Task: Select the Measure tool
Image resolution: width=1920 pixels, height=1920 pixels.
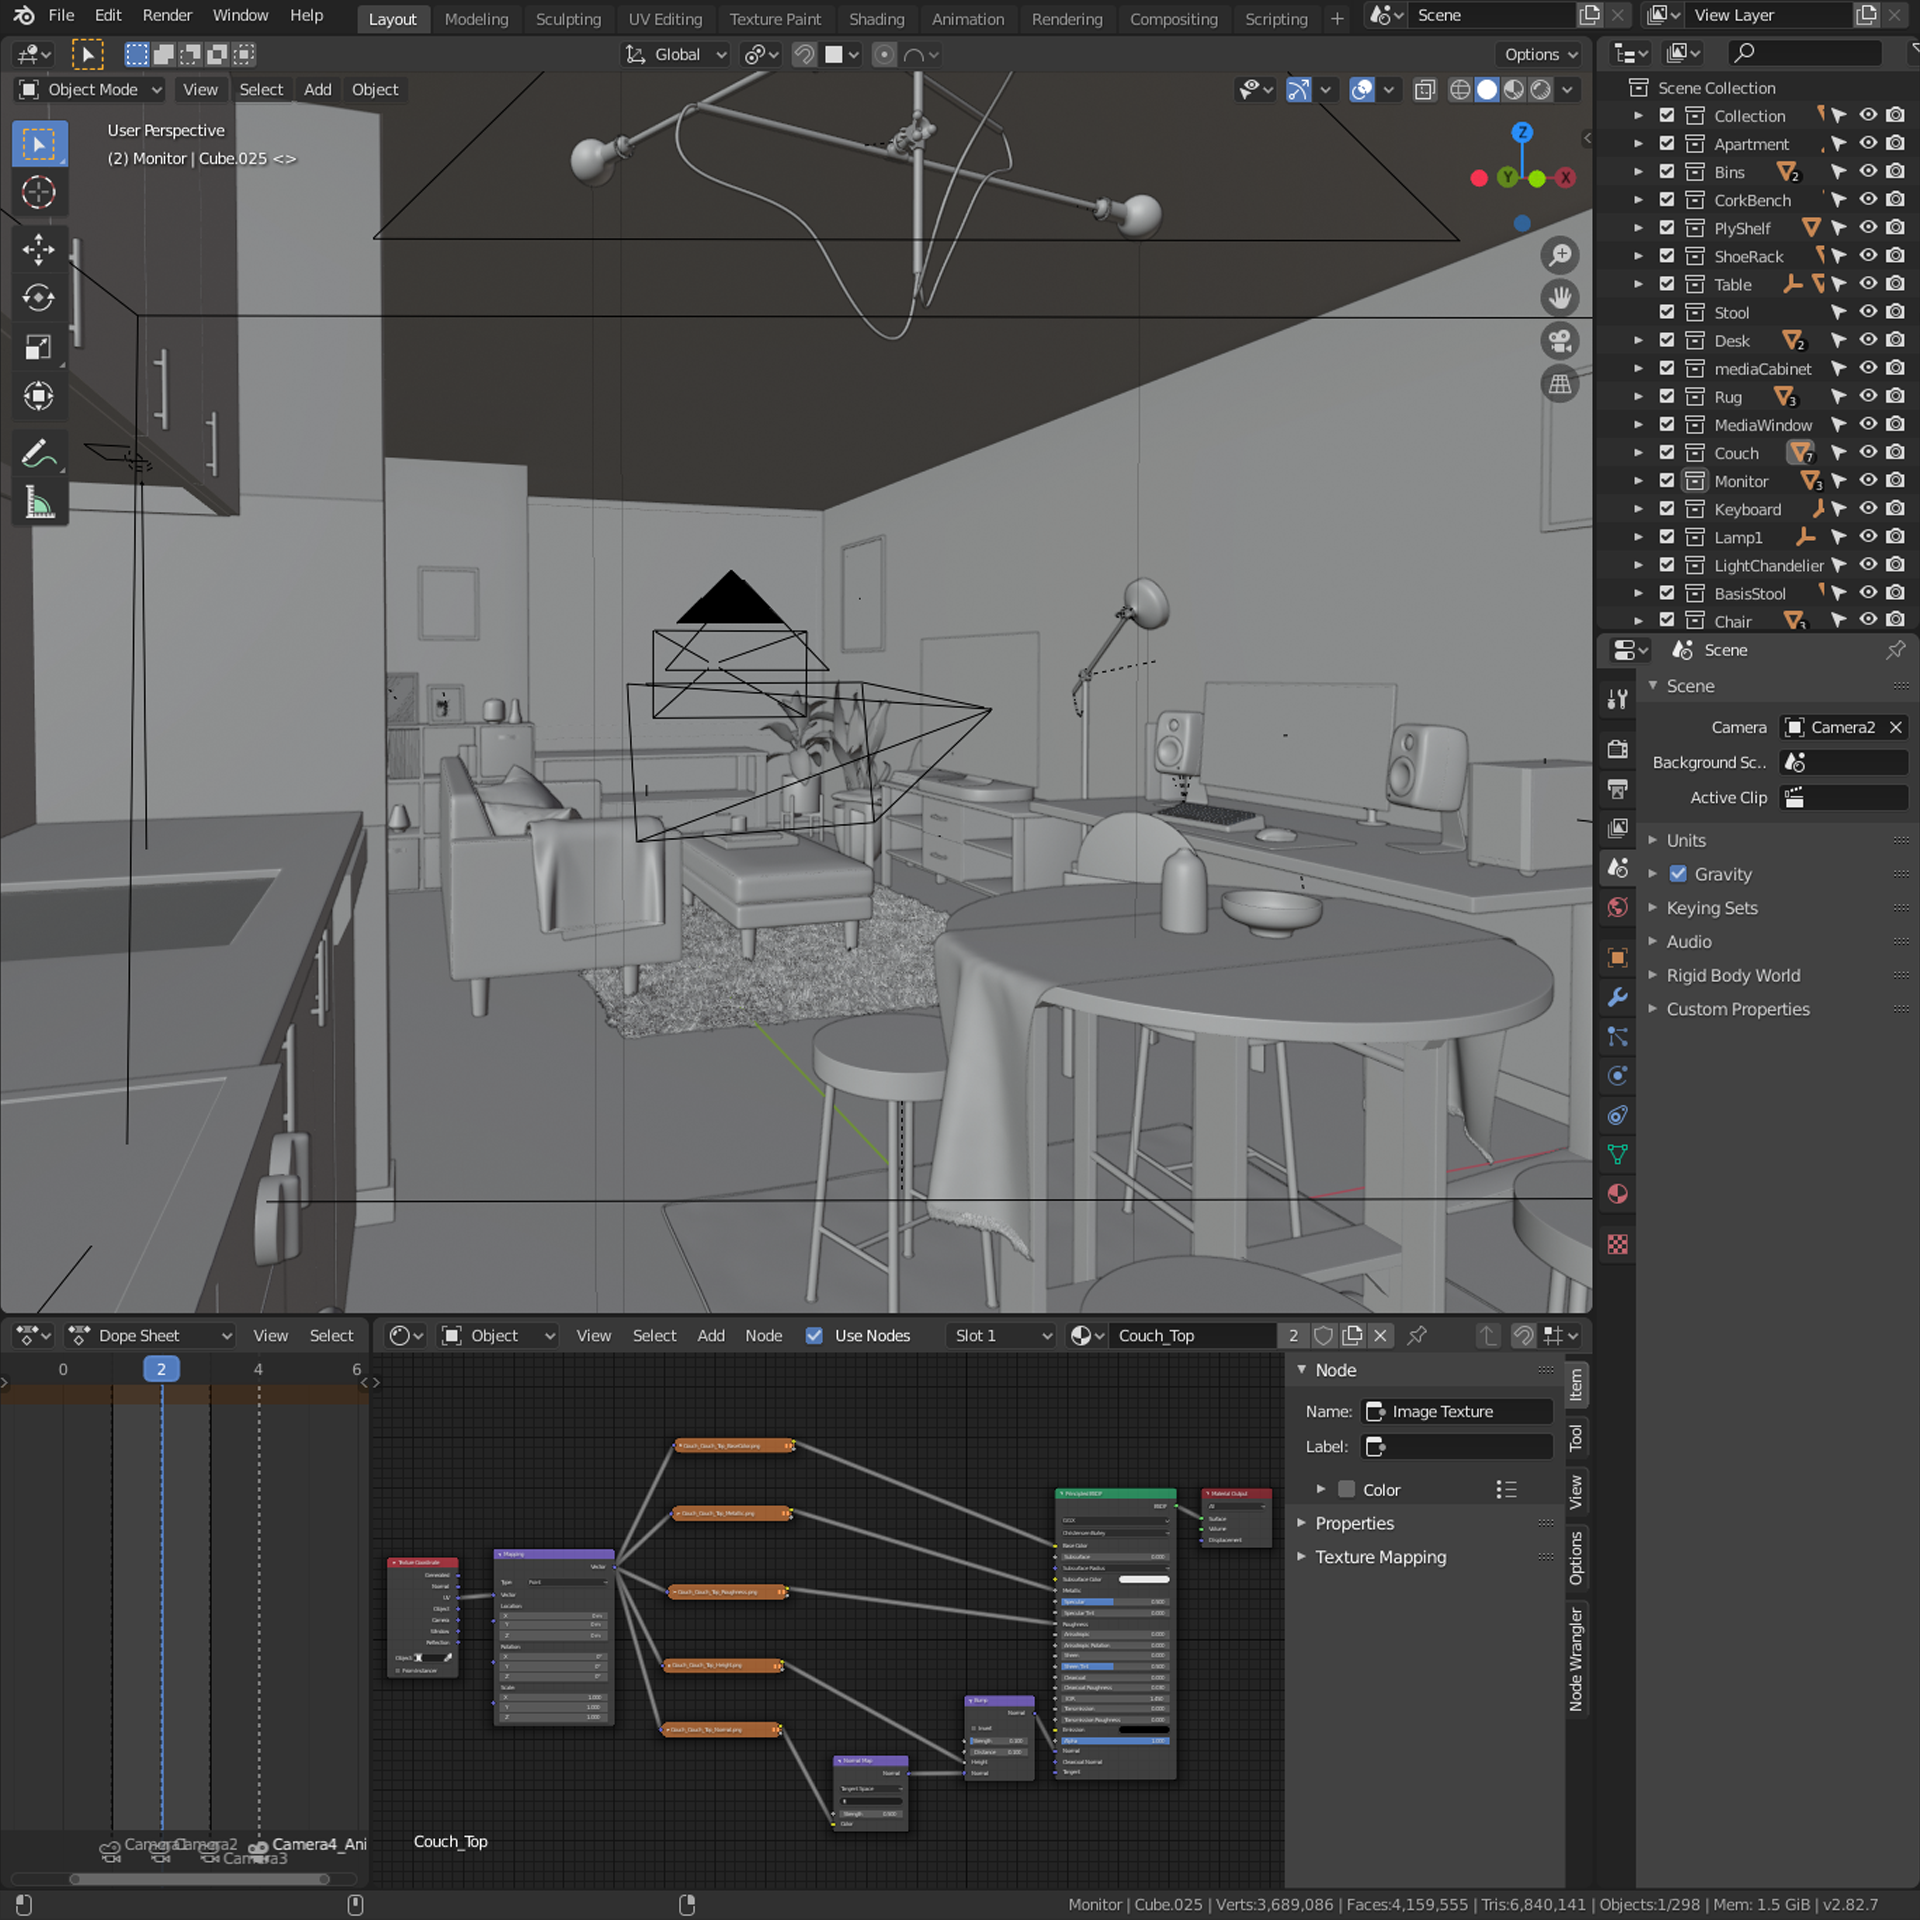Action: pyautogui.click(x=38, y=504)
